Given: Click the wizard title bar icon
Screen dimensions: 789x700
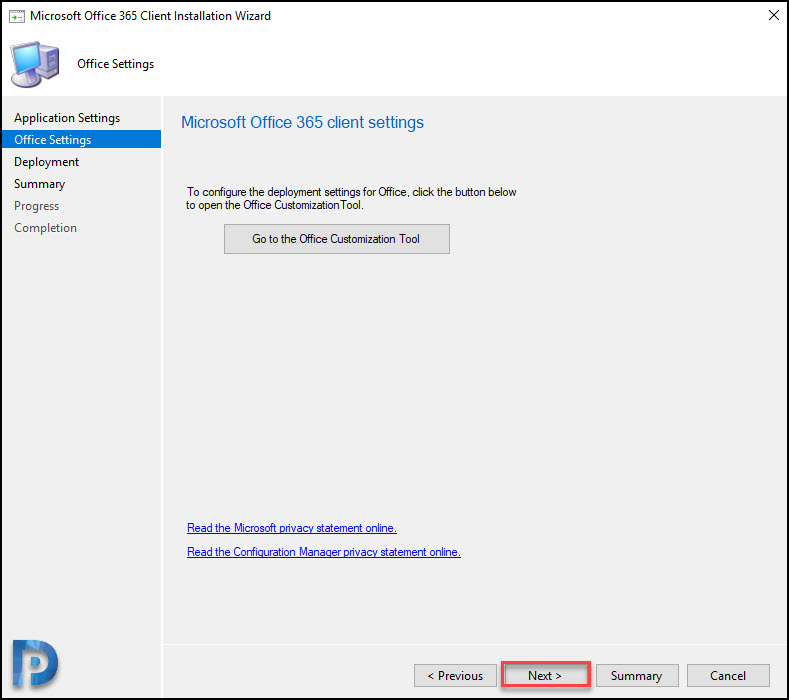Looking at the screenshot, I should click(17, 17).
